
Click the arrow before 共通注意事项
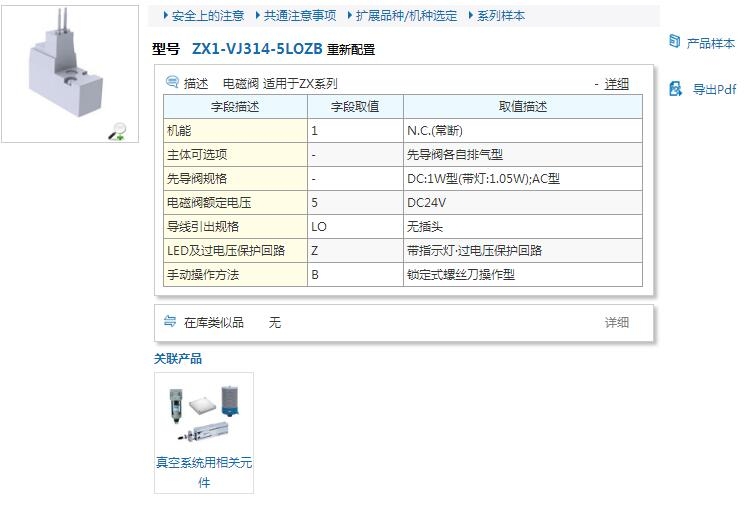pyautogui.click(x=258, y=16)
